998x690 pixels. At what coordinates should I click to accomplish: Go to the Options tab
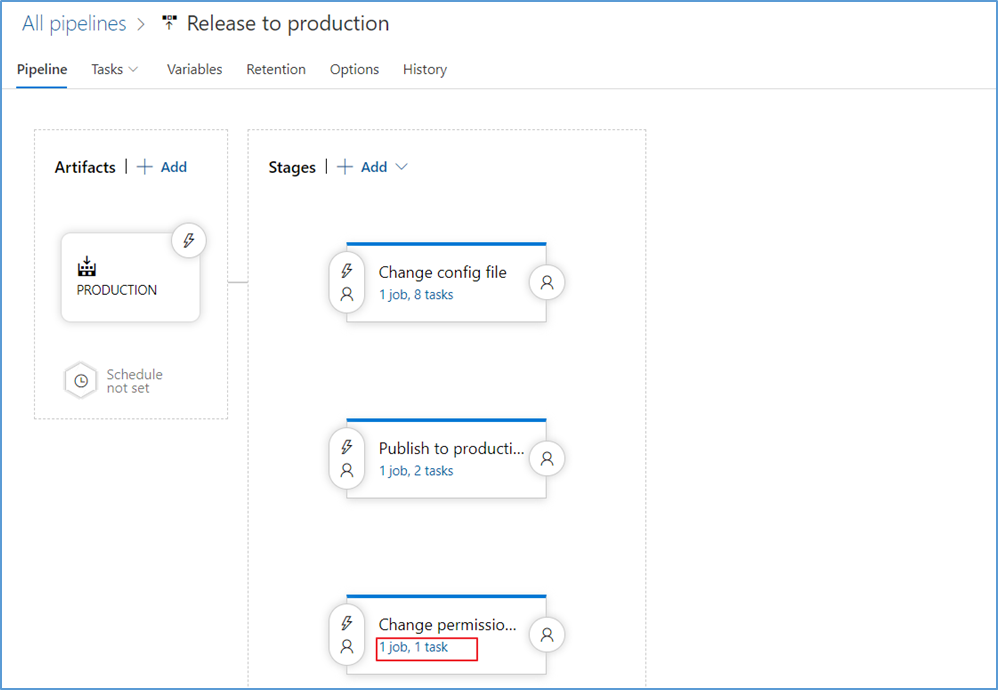click(354, 69)
